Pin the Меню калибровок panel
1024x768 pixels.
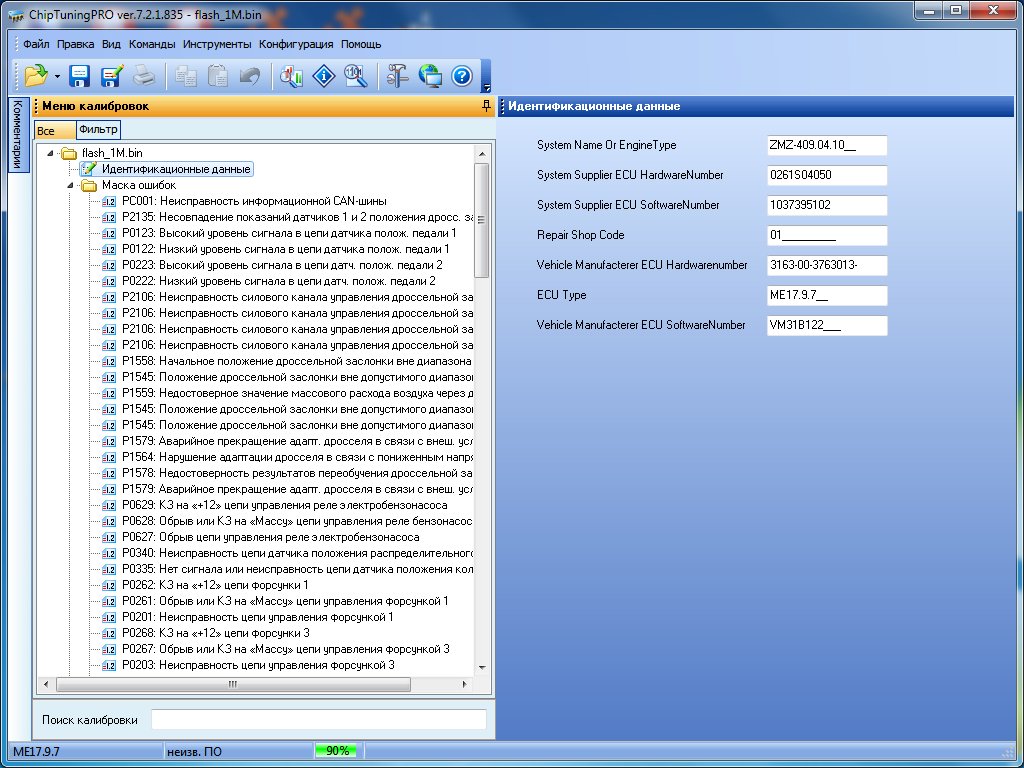click(x=486, y=106)
